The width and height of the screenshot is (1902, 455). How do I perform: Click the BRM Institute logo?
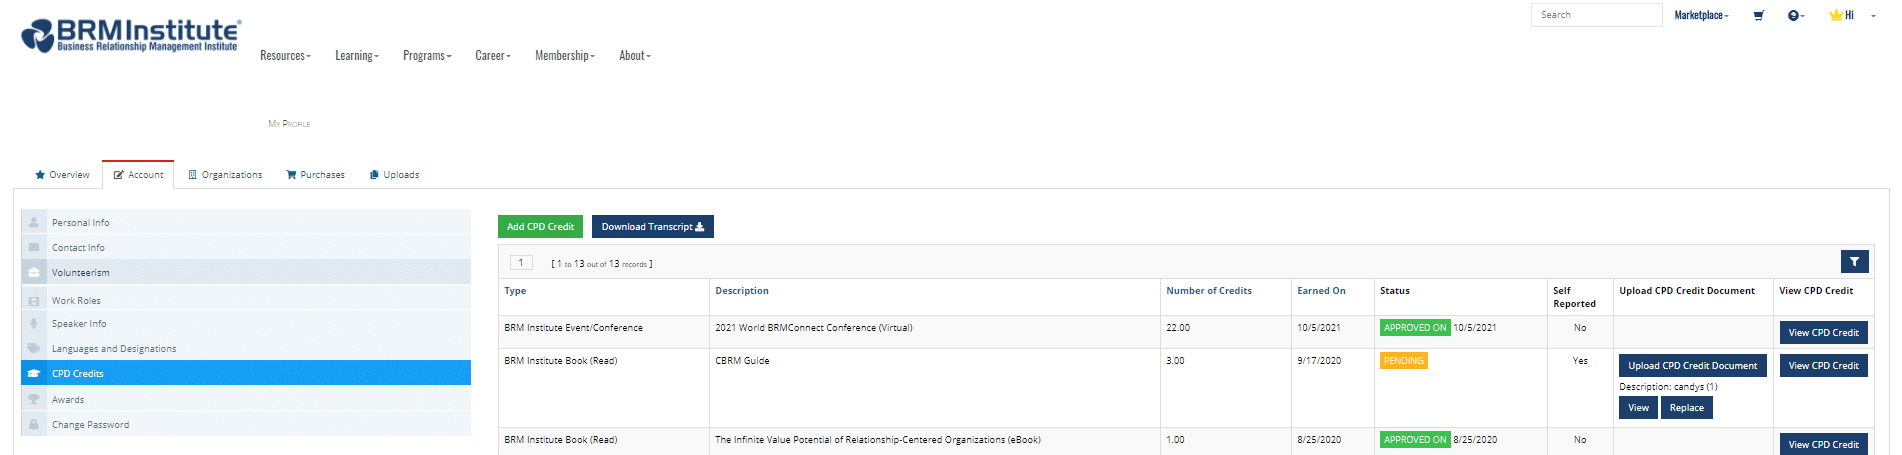tap(130, 35)
